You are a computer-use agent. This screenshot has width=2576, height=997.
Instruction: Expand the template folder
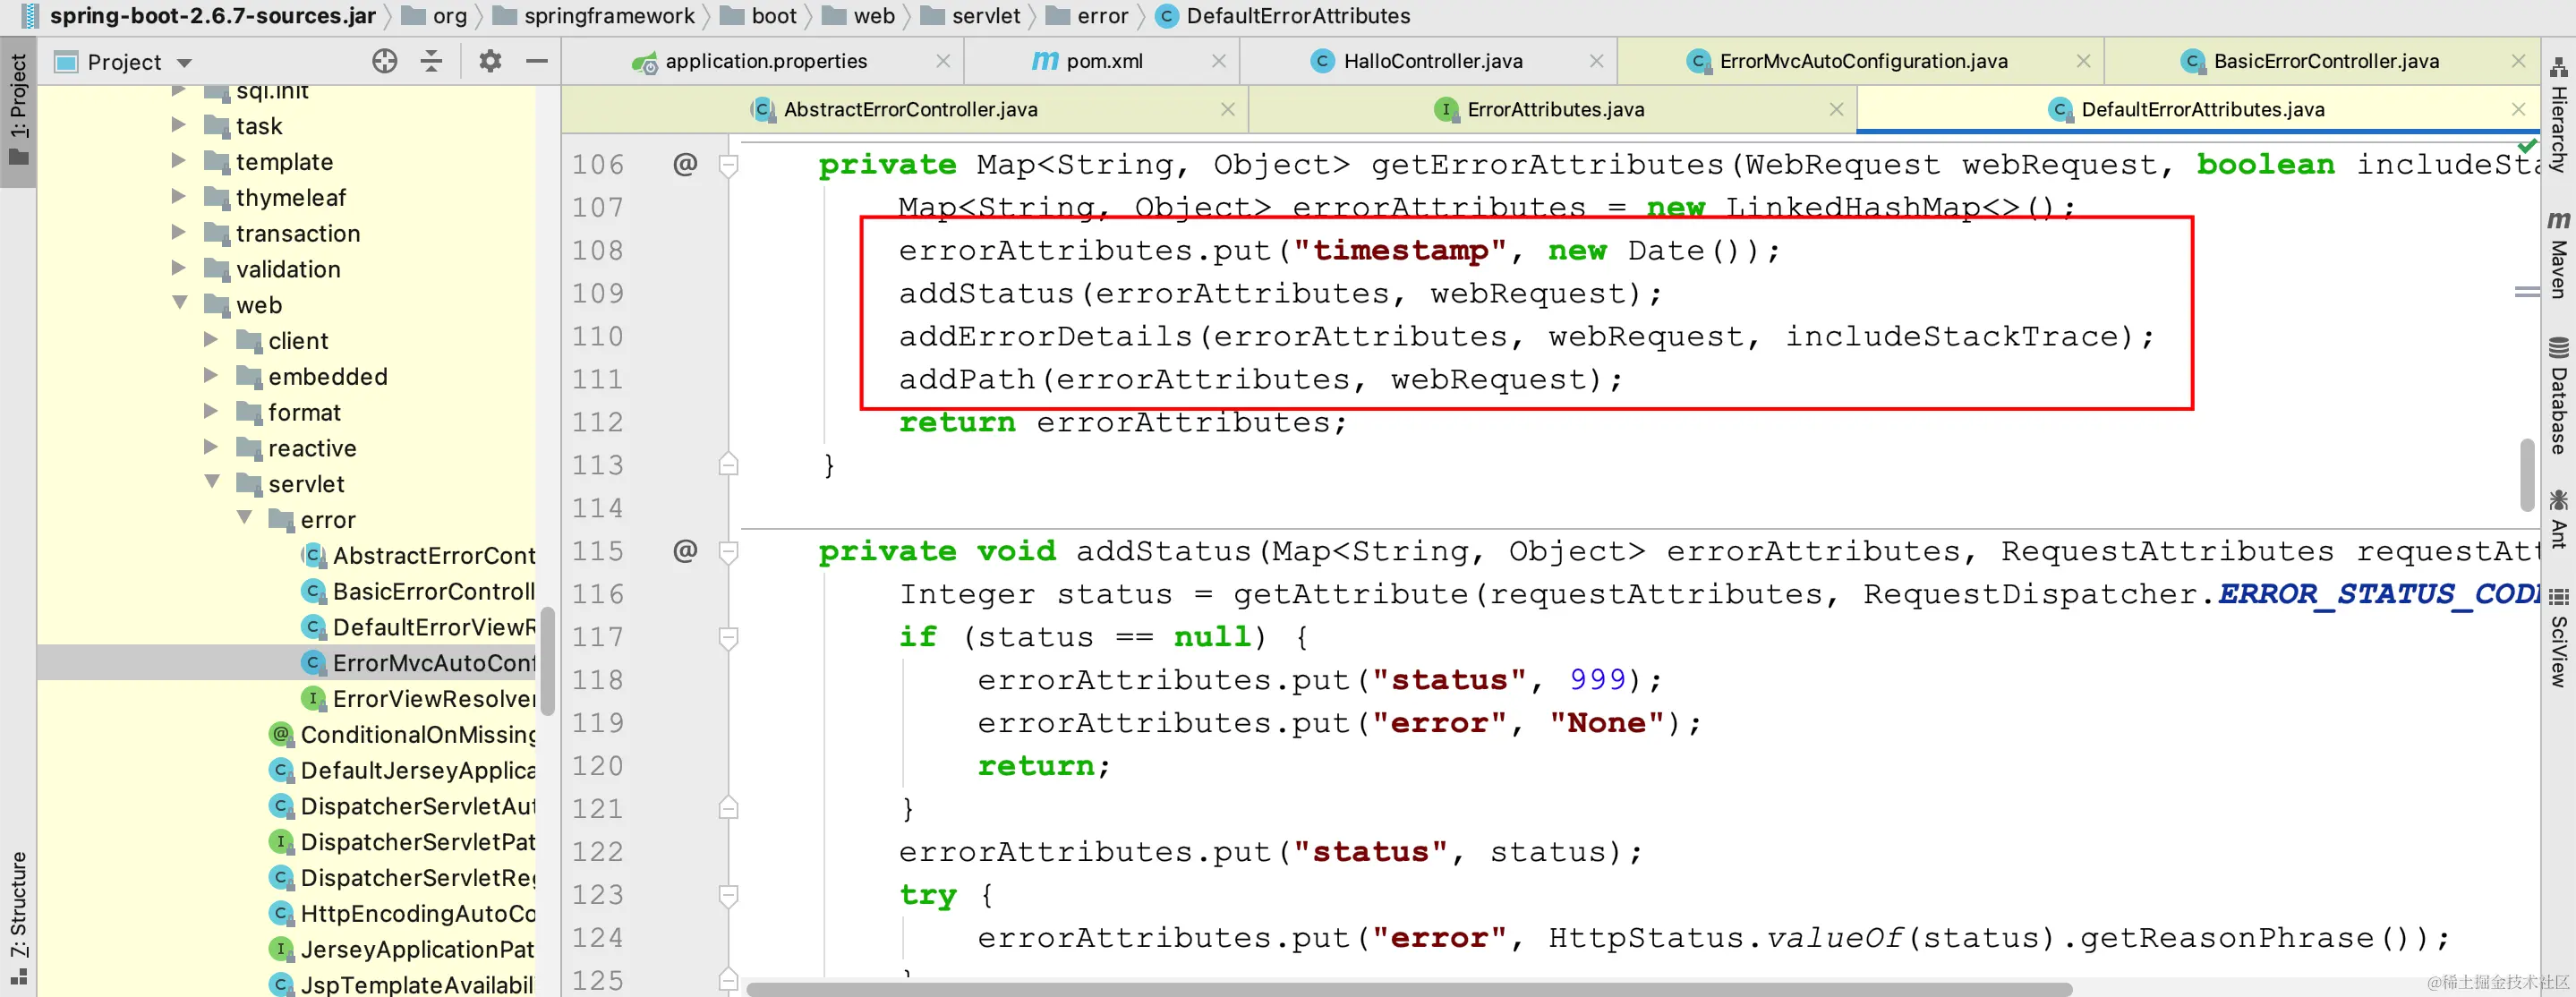coord(179,161)
